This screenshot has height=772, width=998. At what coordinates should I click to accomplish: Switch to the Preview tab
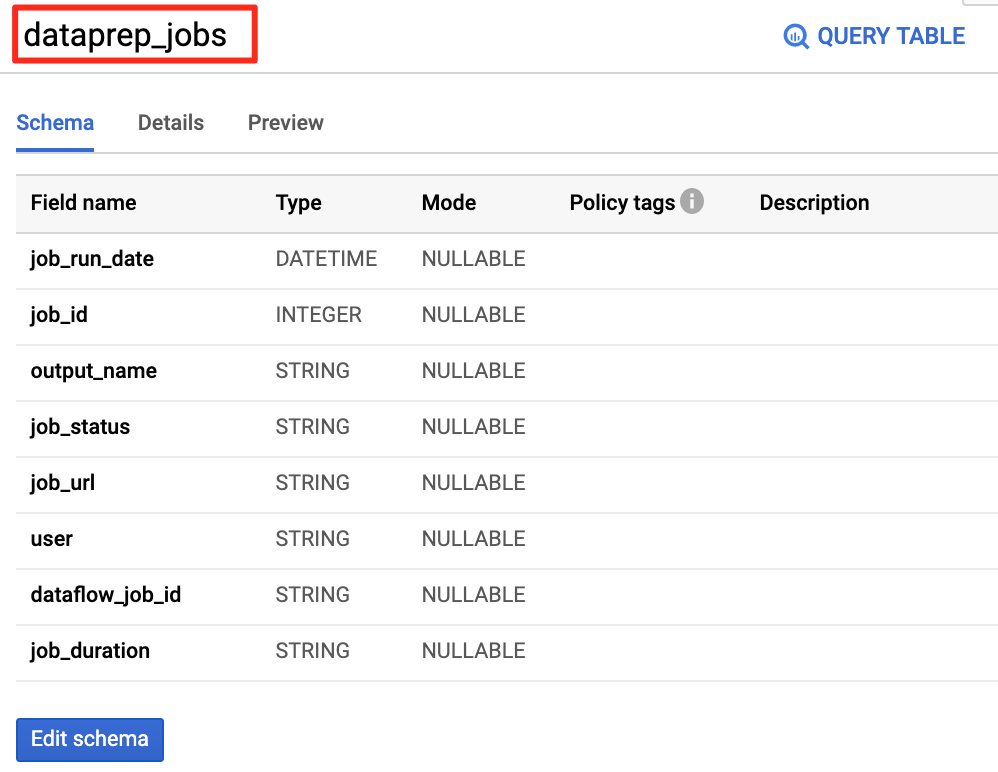pyautogui.click(x=286, y=122)
